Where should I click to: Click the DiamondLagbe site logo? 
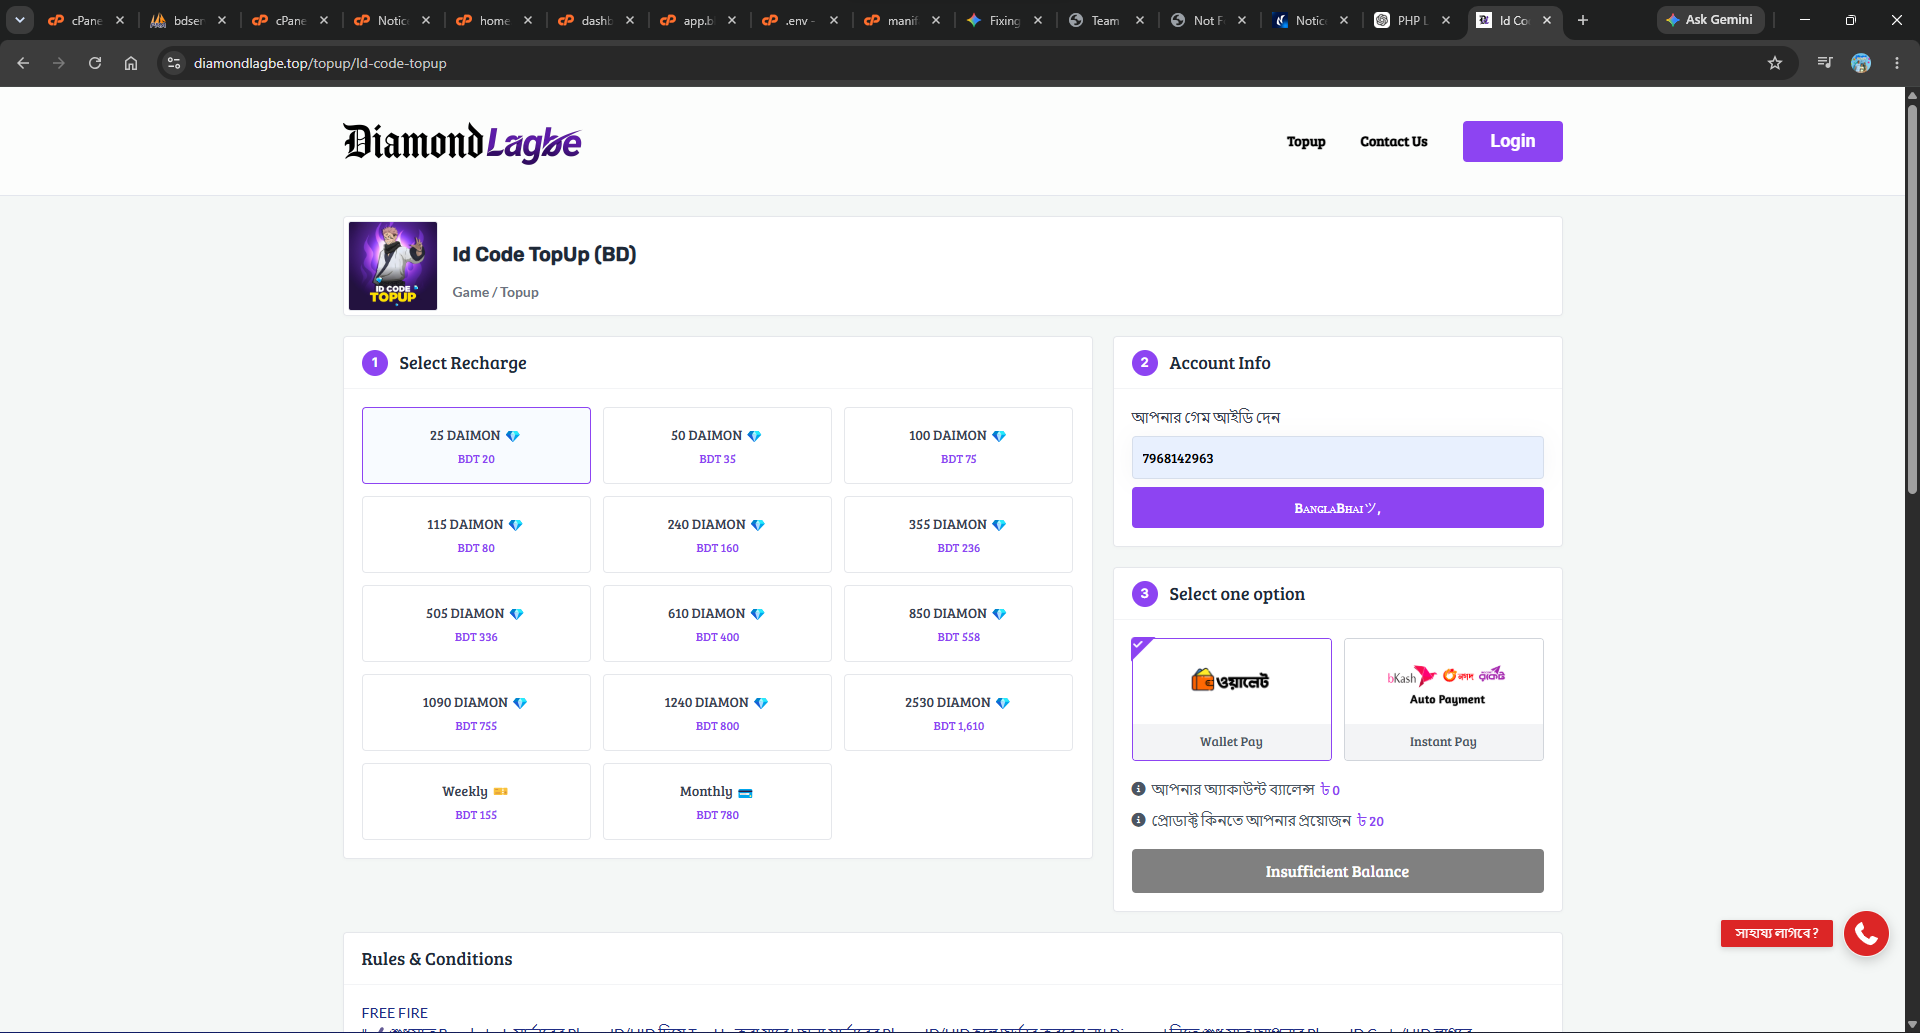pos(462,142)
